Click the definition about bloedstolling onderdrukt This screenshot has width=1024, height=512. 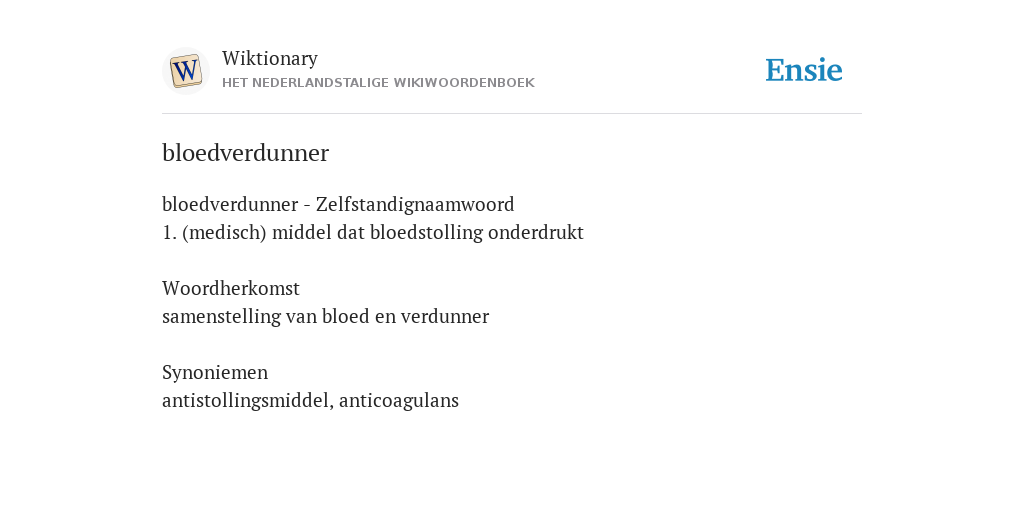[x=373, y=232]
